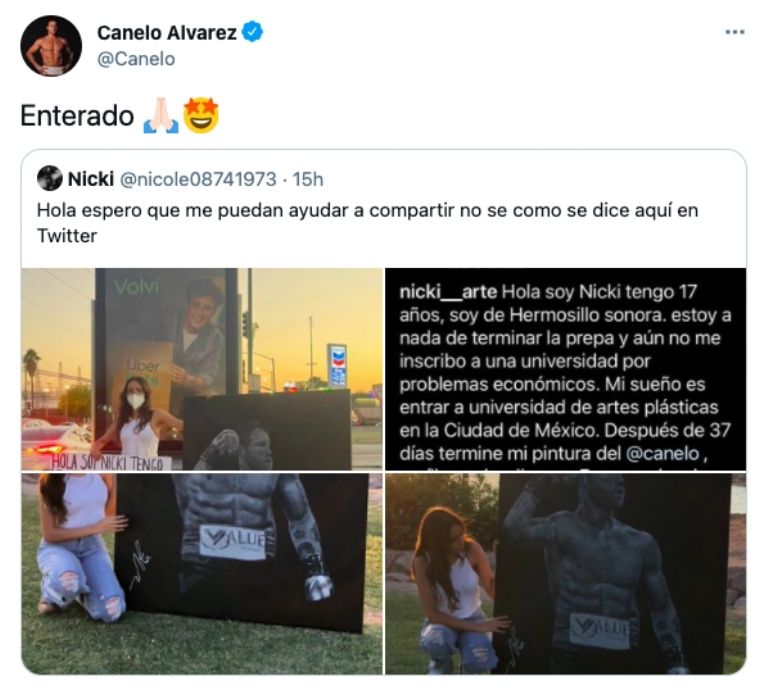Click the Canelo Alvarez display name
Image resolution: width=768 pixels, height=694 pixels.
point(167,33)
